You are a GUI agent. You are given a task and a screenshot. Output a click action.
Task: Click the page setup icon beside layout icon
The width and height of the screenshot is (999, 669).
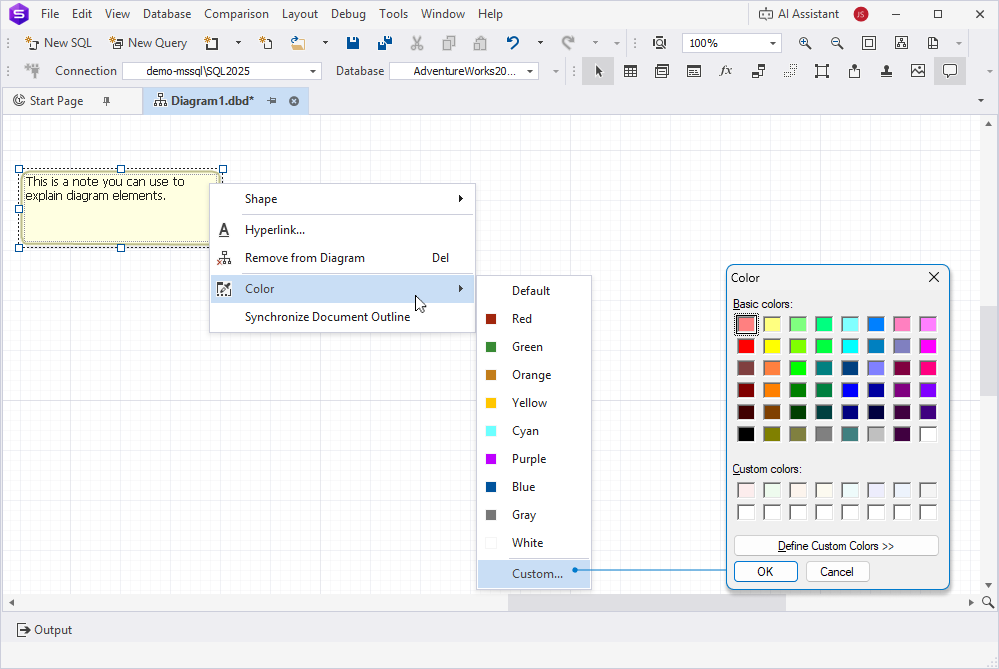933,43
